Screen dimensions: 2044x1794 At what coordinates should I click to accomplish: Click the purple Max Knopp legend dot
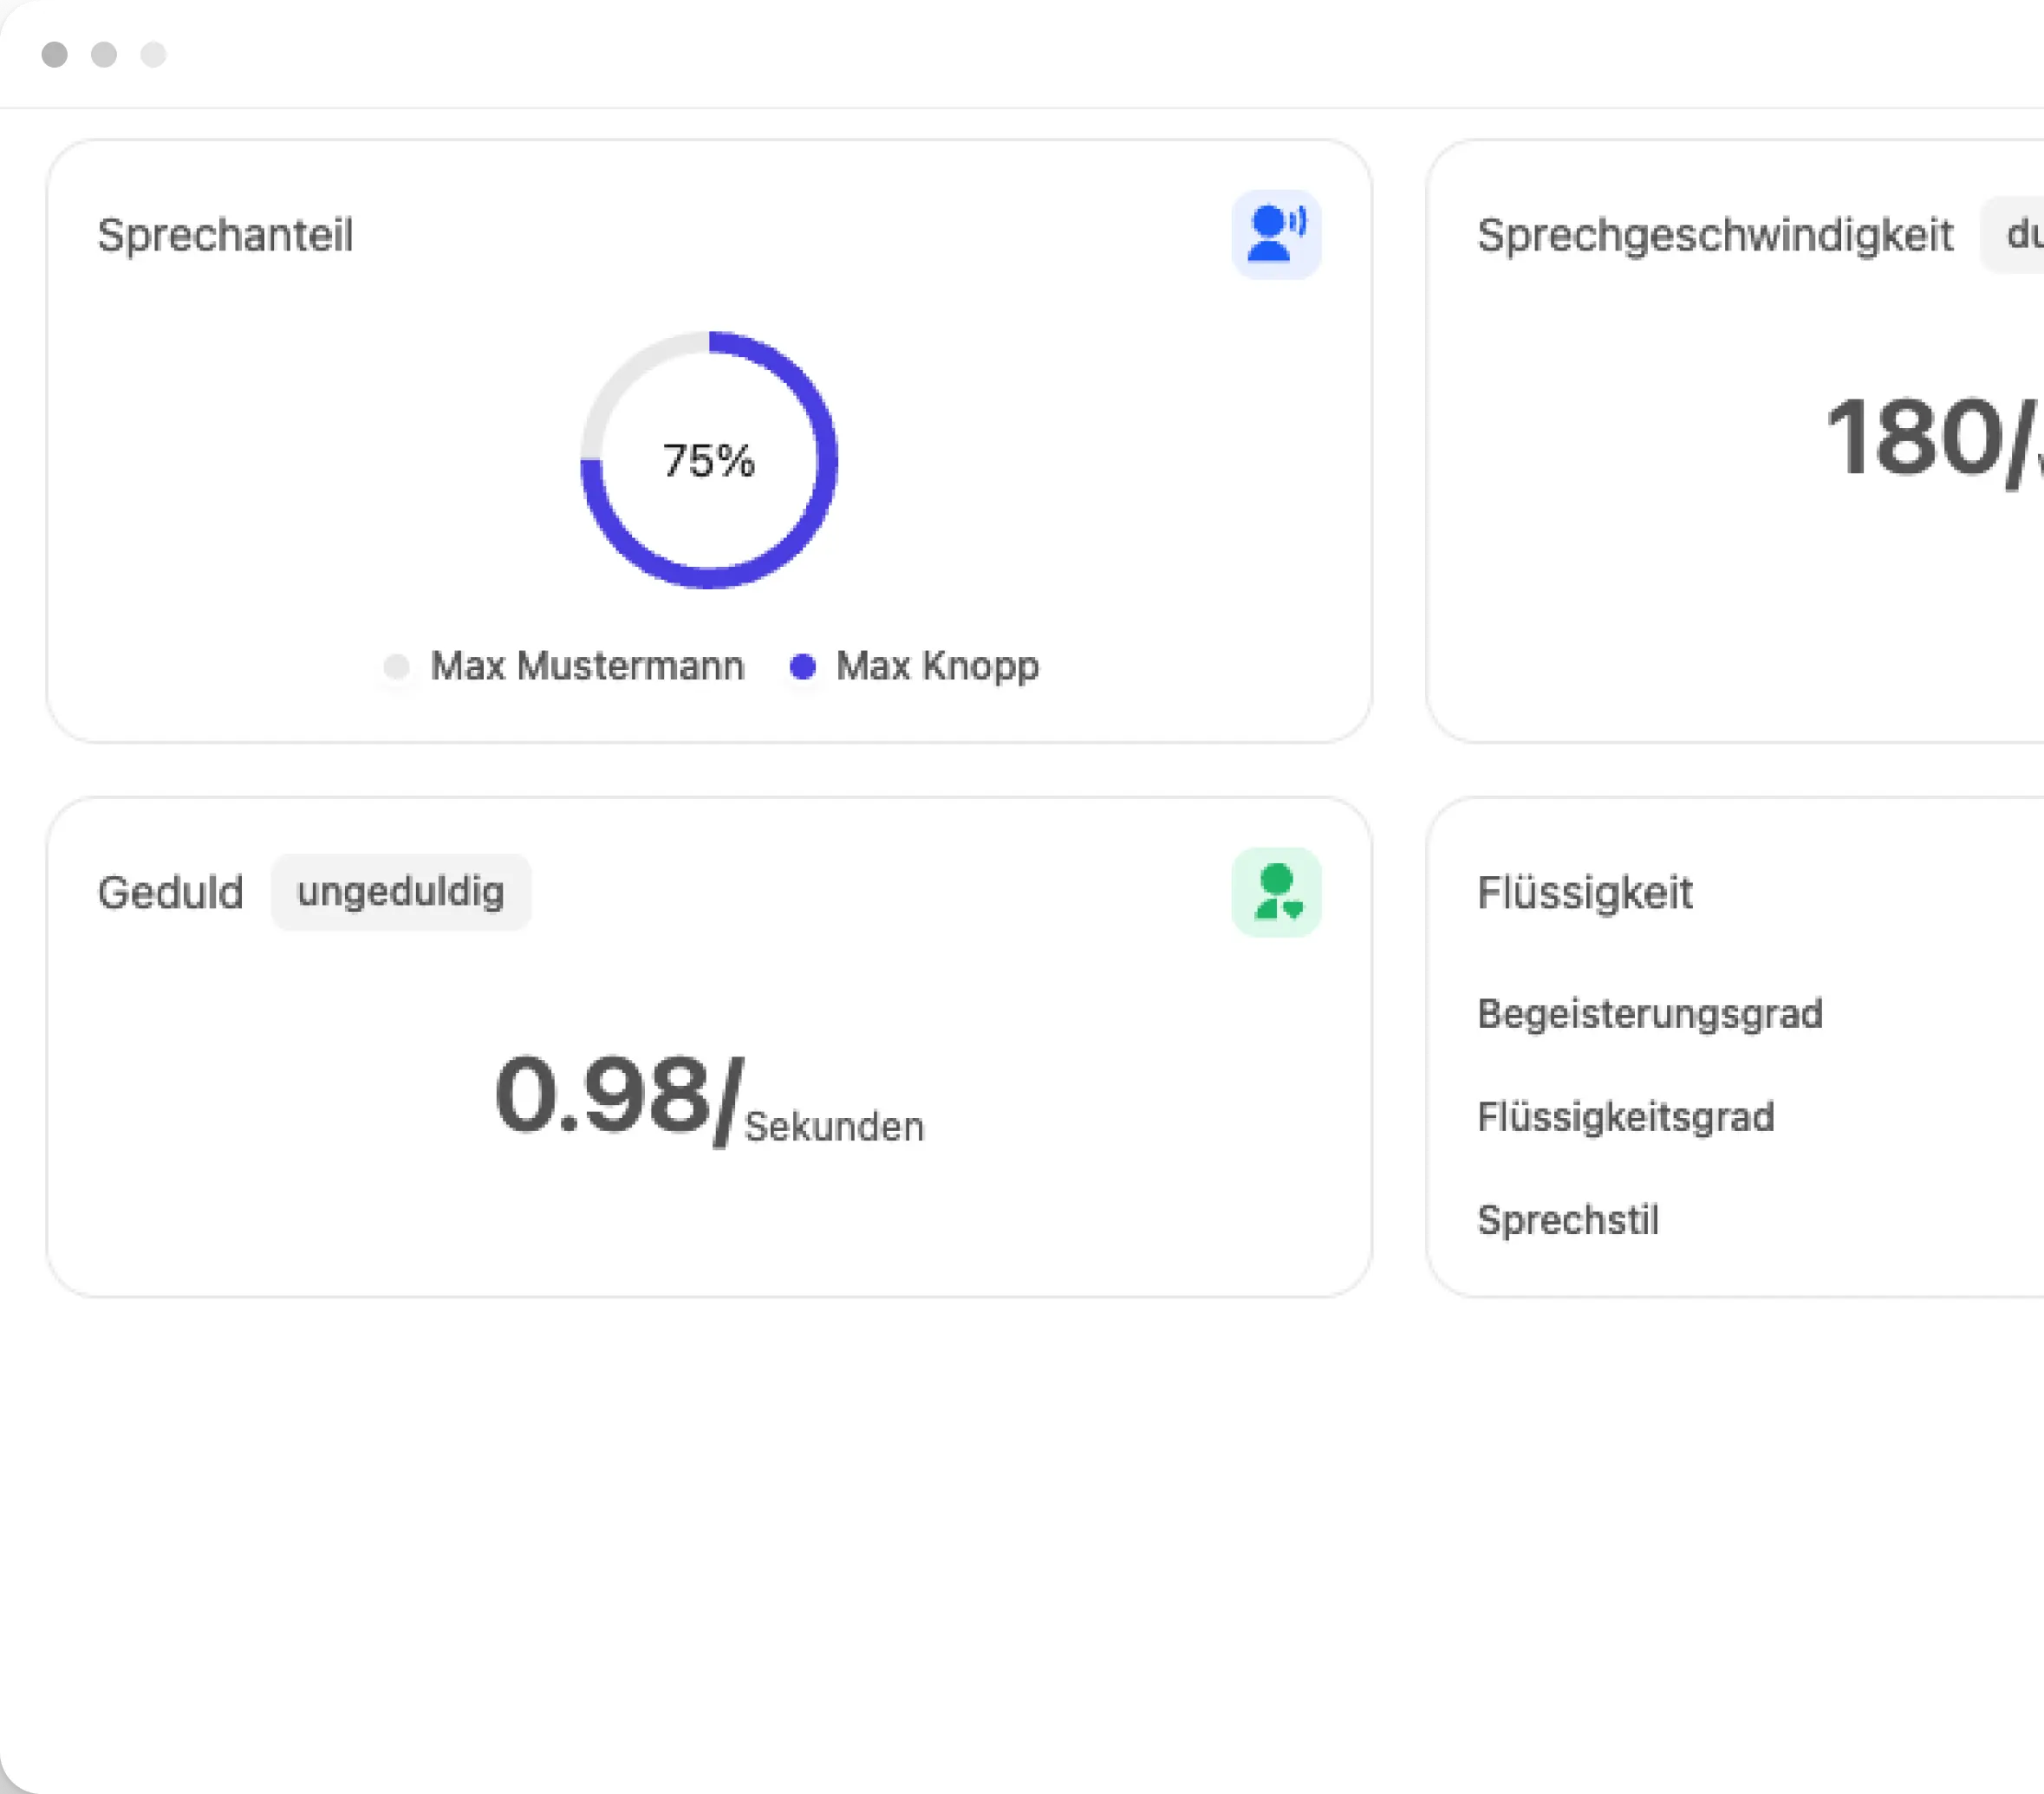(802, 666)
